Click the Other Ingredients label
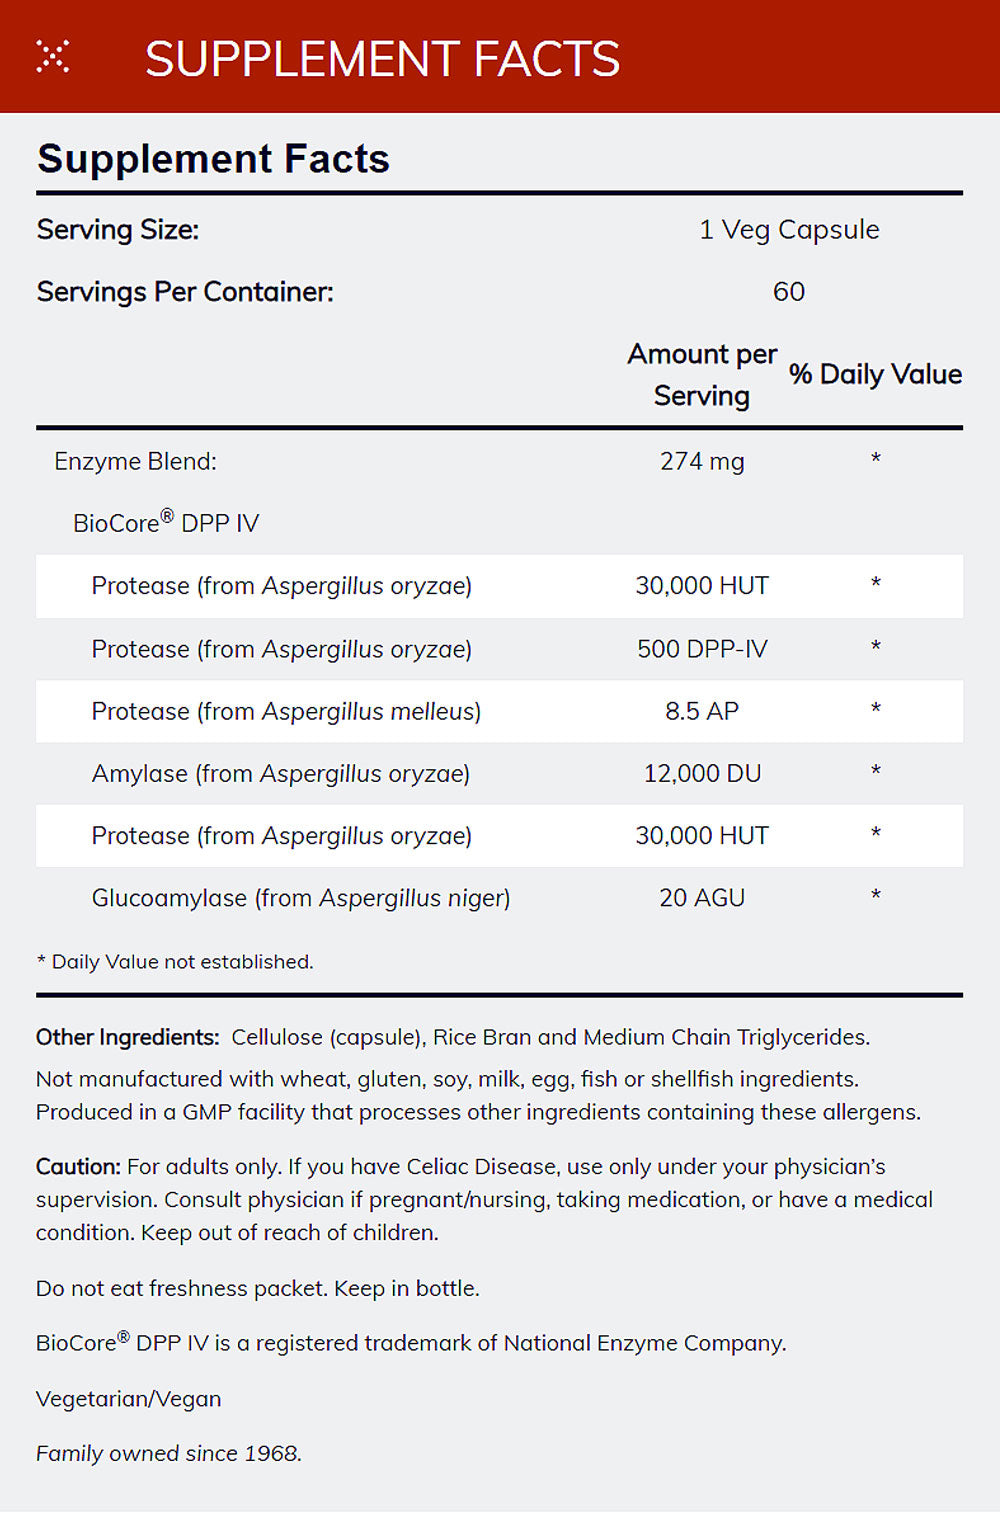The image size is (1000, 1513). point(127,1037)
